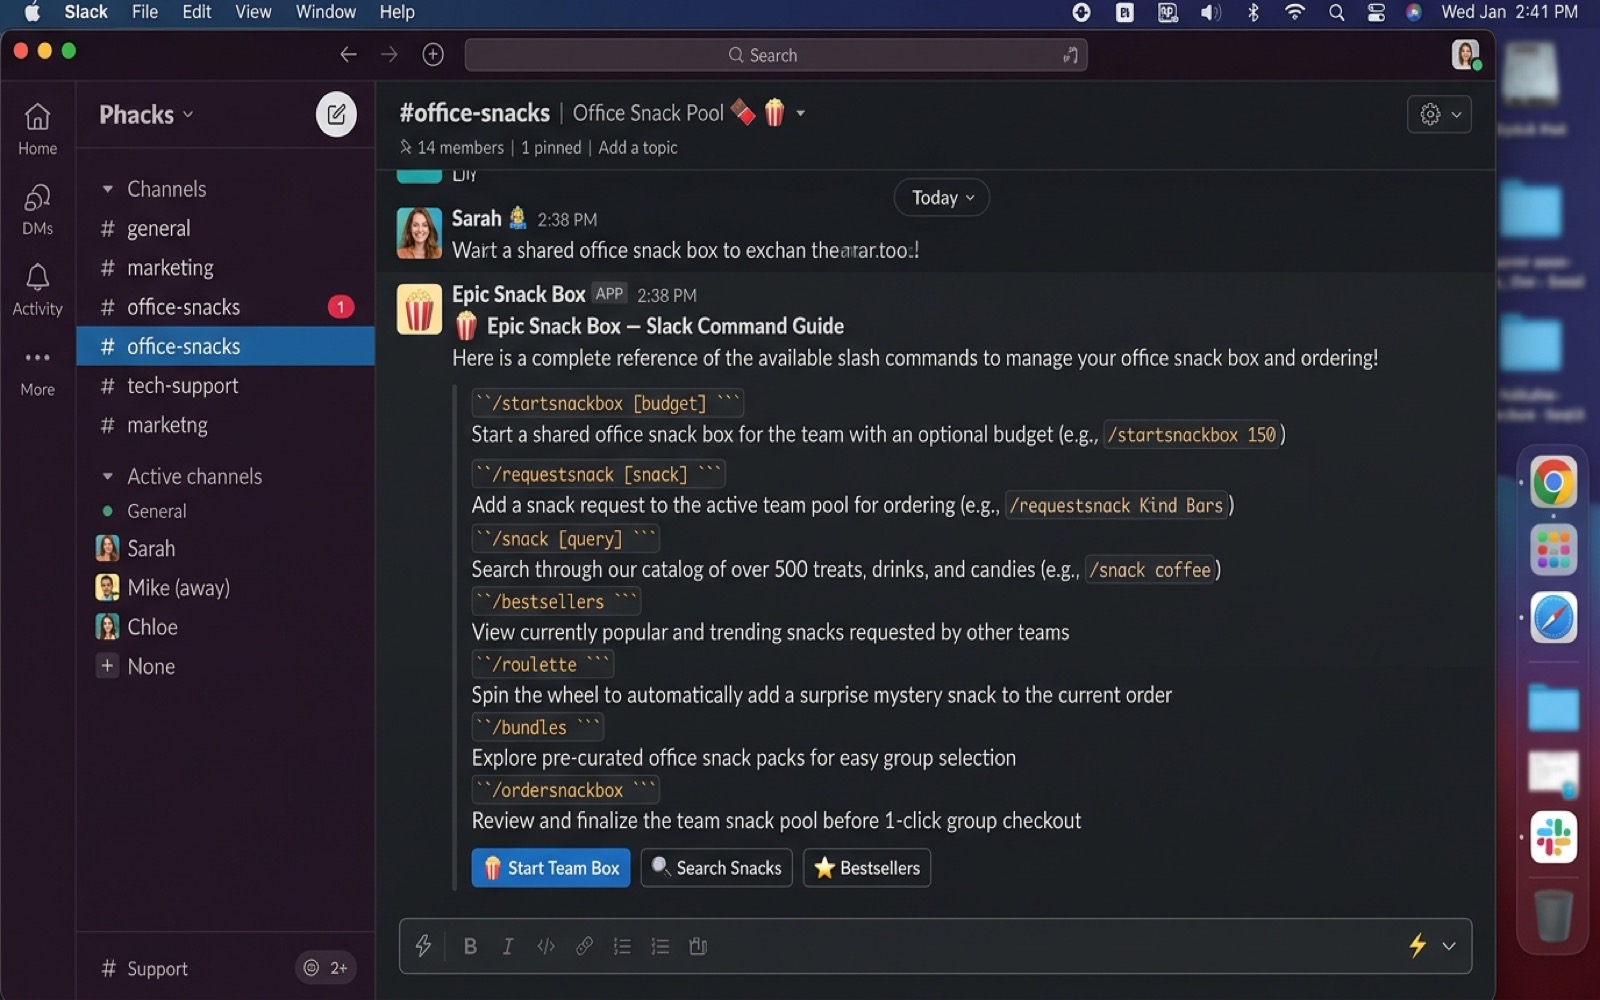Open direct message with Mike (away)
The image size is (1600, 1000).
(x=226, y=588)
